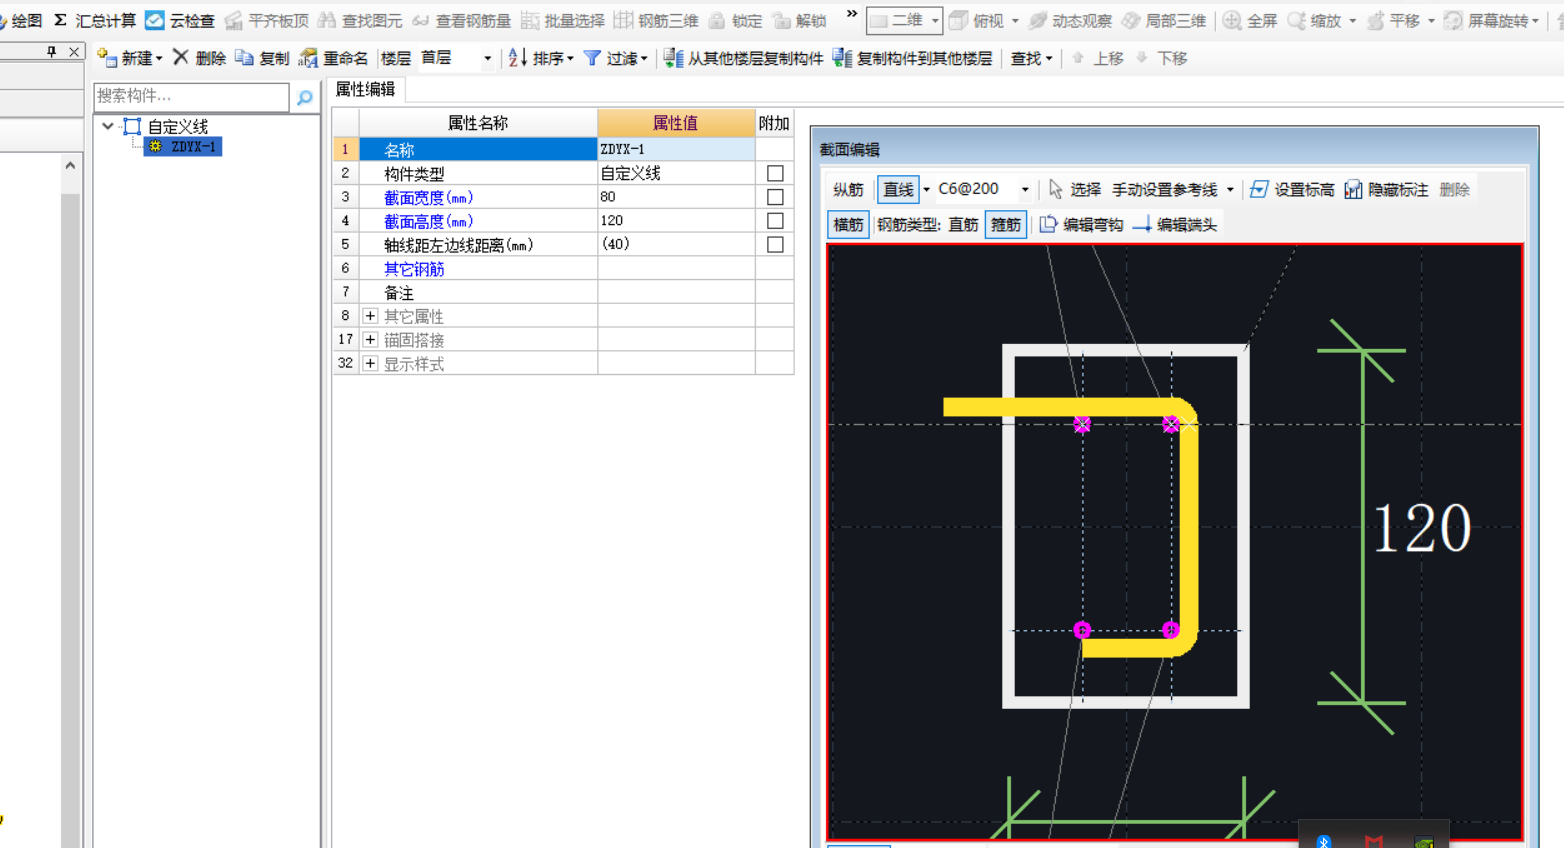The image size is (1564, 848).
Task: Select 查找图元 binoculars tool
Action: [x=327, y=20]
